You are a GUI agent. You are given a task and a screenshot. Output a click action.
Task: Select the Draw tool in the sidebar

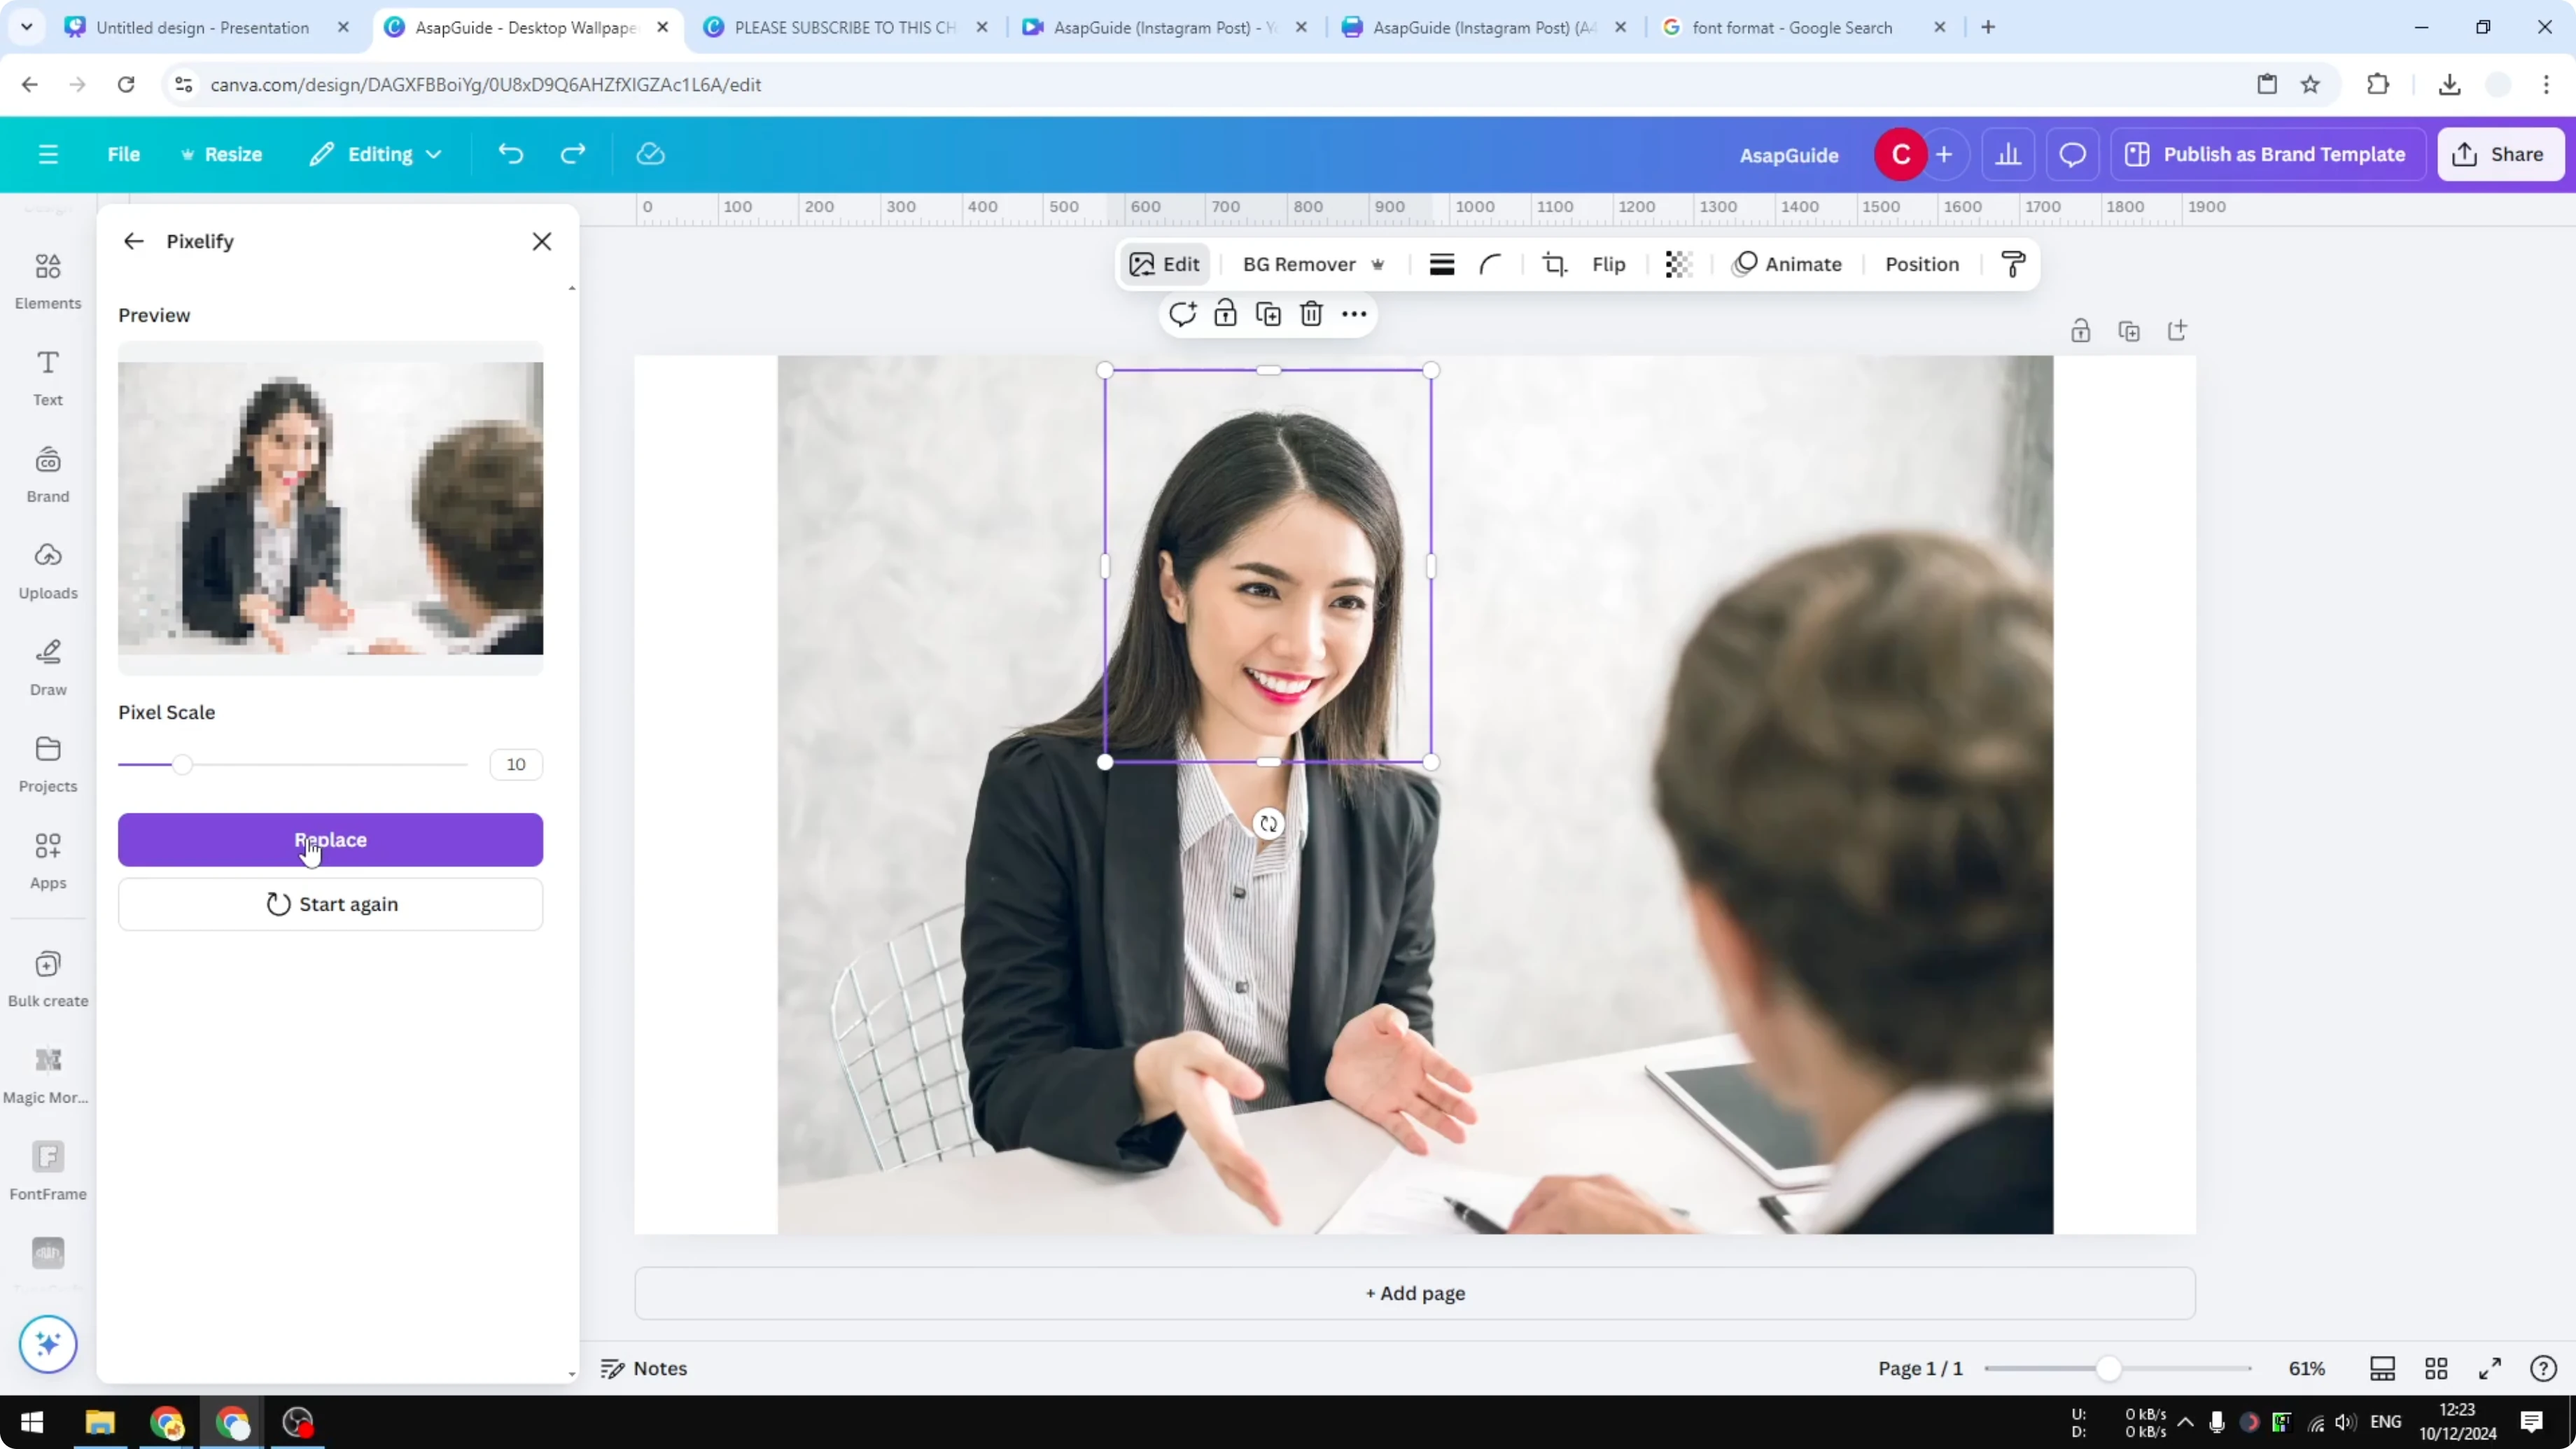click(47, 665)
